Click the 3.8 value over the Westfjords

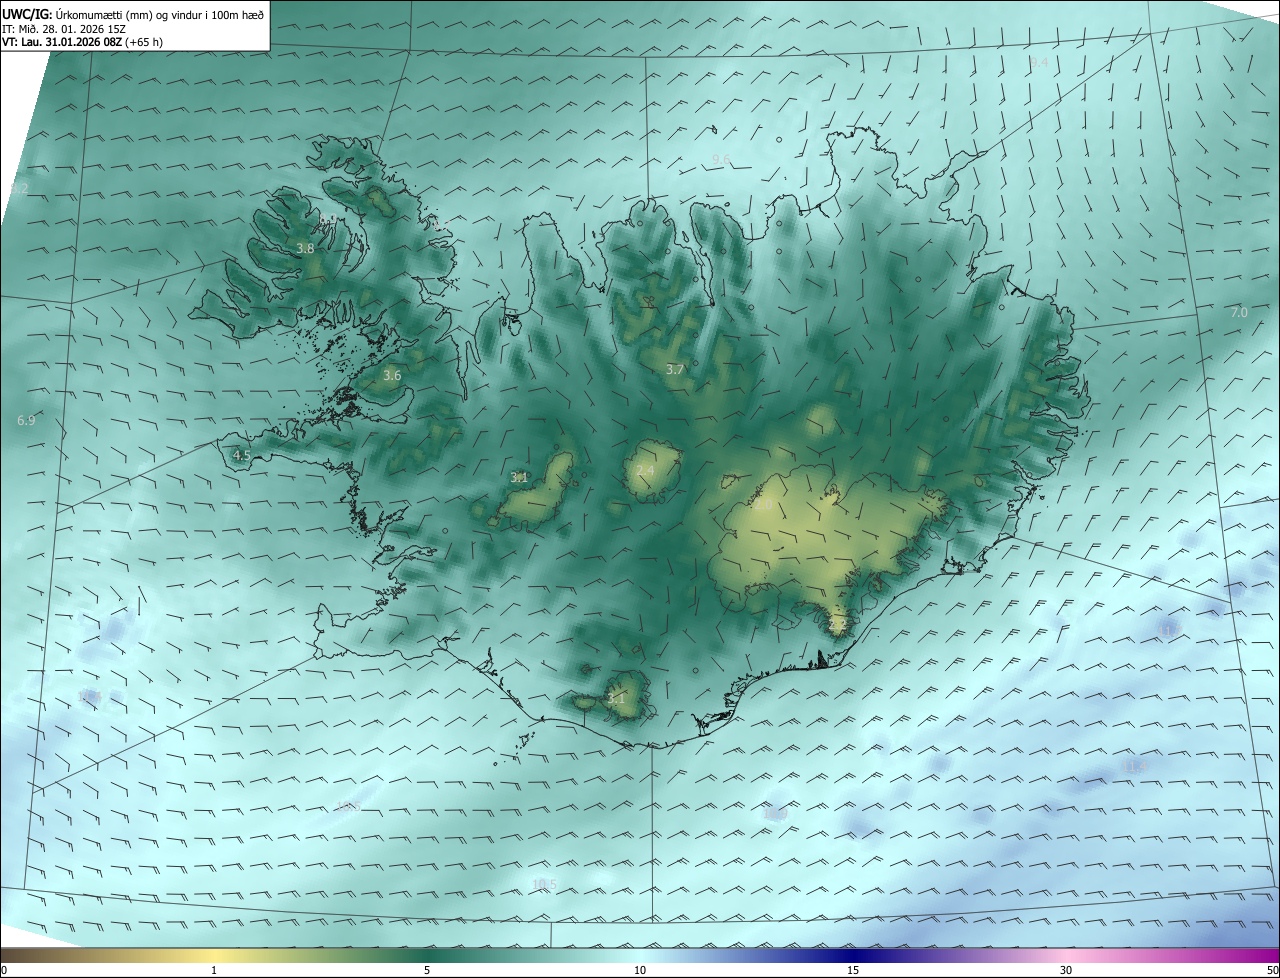(306, 248)
